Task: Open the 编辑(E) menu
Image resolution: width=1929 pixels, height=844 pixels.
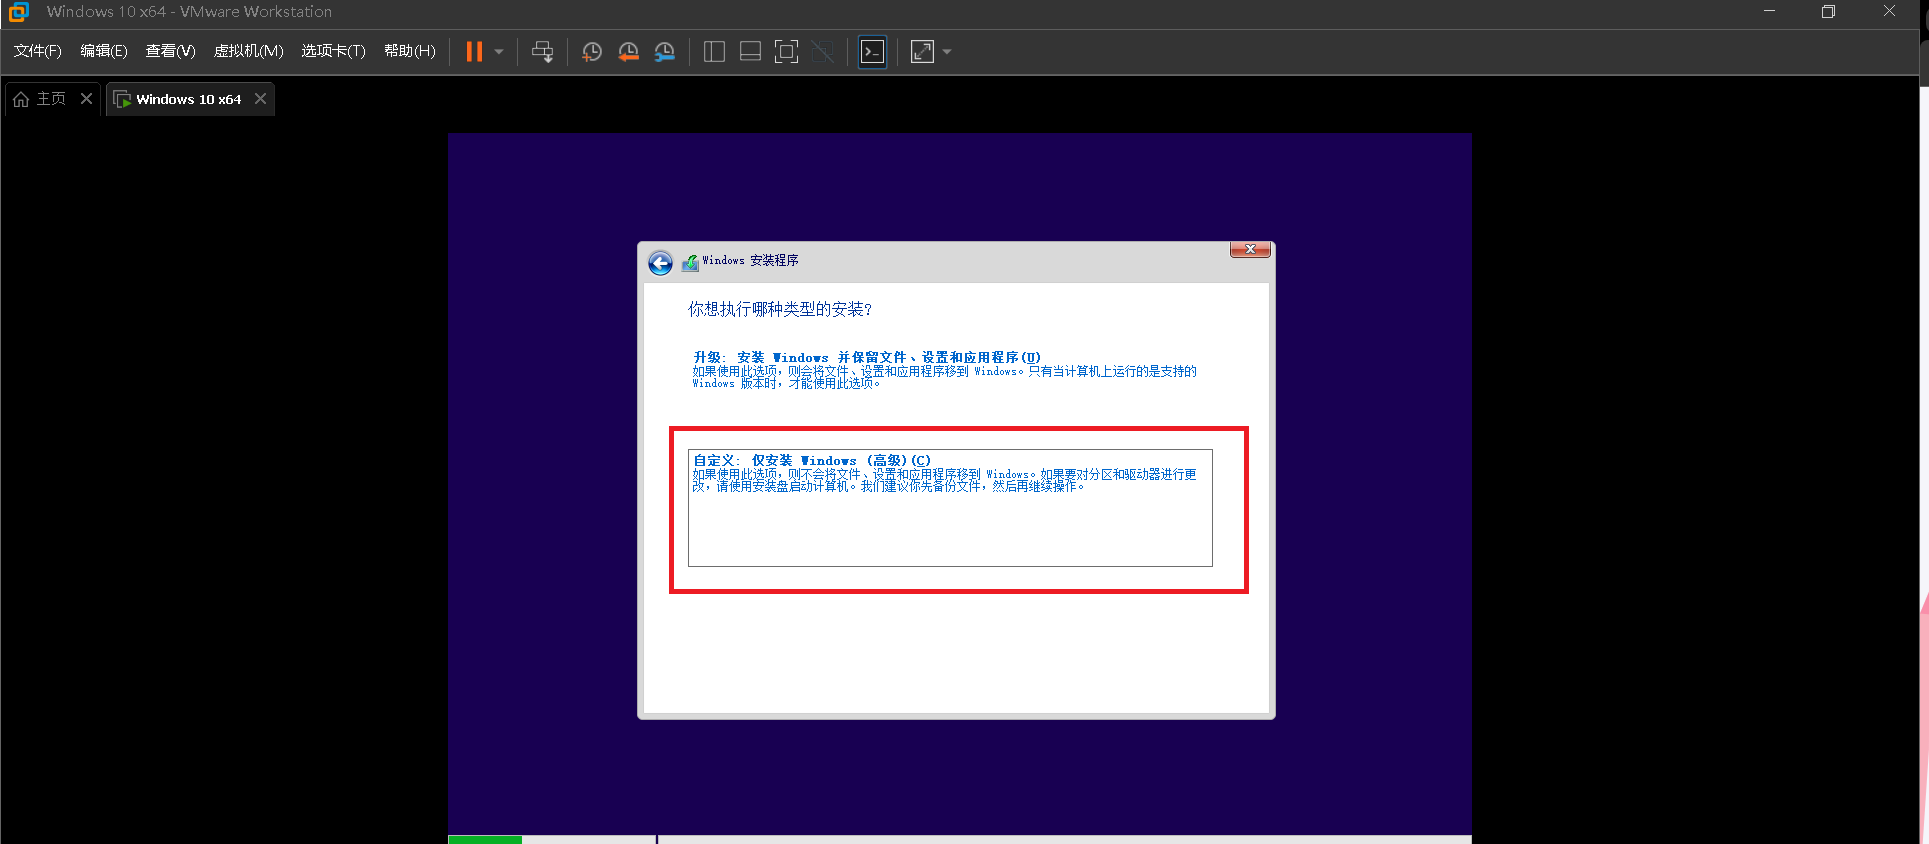Action: click(104, 51)
